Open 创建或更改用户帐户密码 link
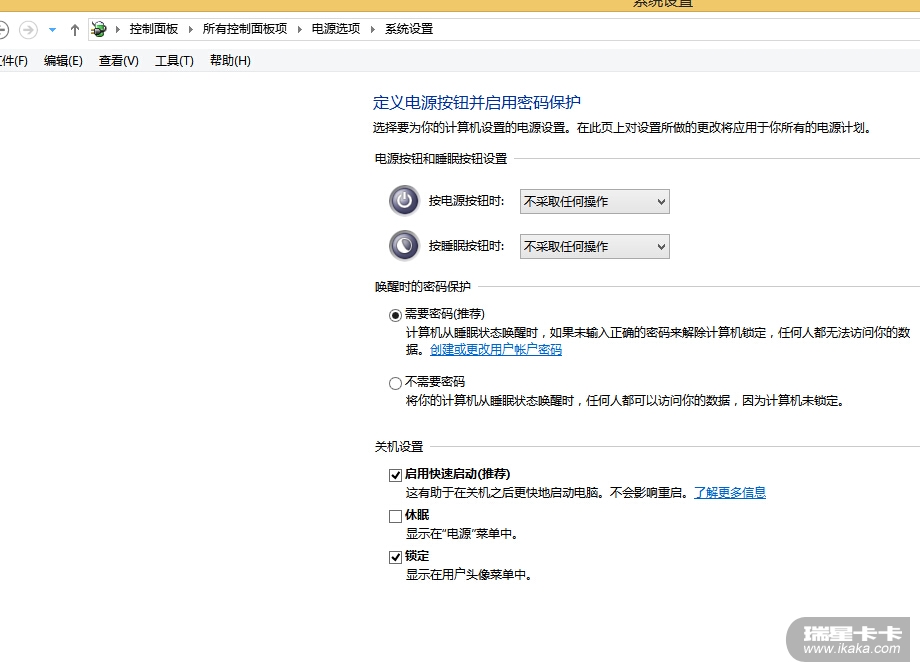 [x=496, y=350]
